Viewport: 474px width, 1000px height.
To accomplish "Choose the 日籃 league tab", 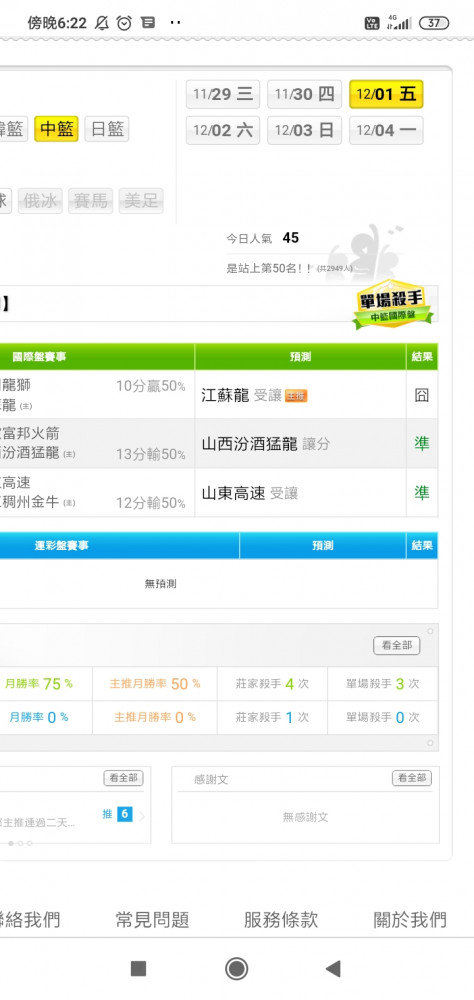I will [107, 129].
